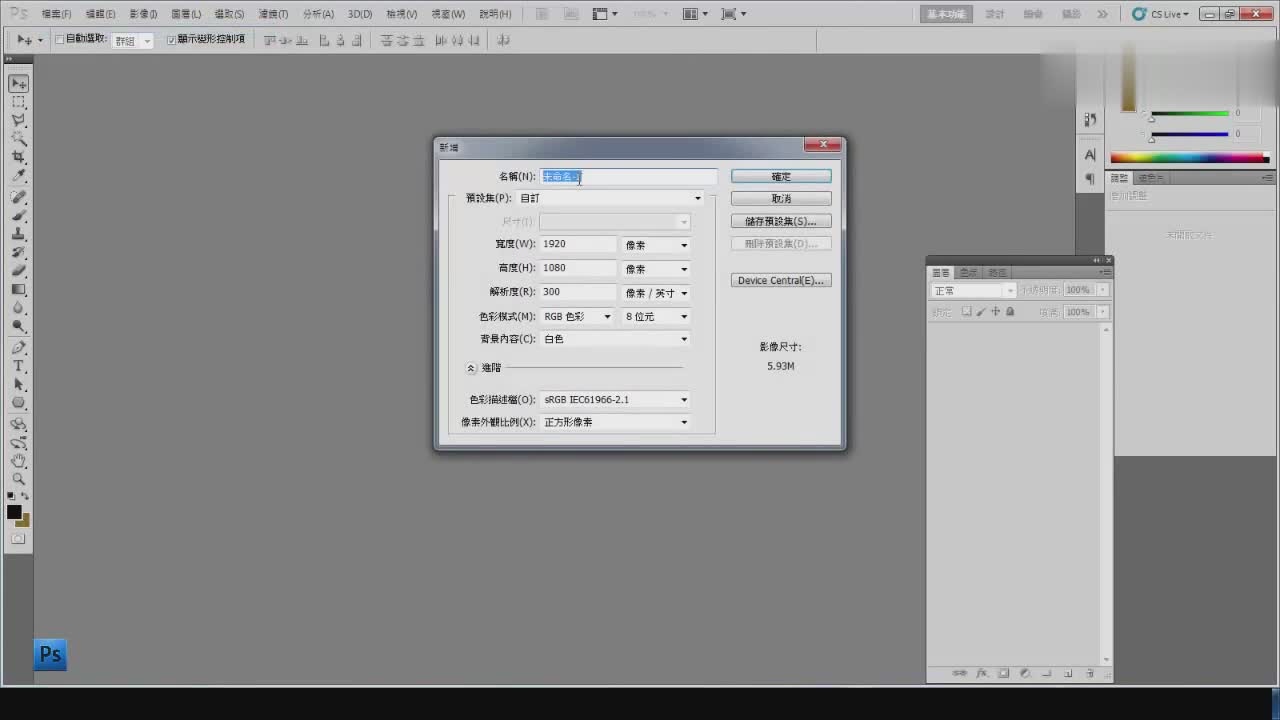Open the History panel icon in dock

[1090, 120]
